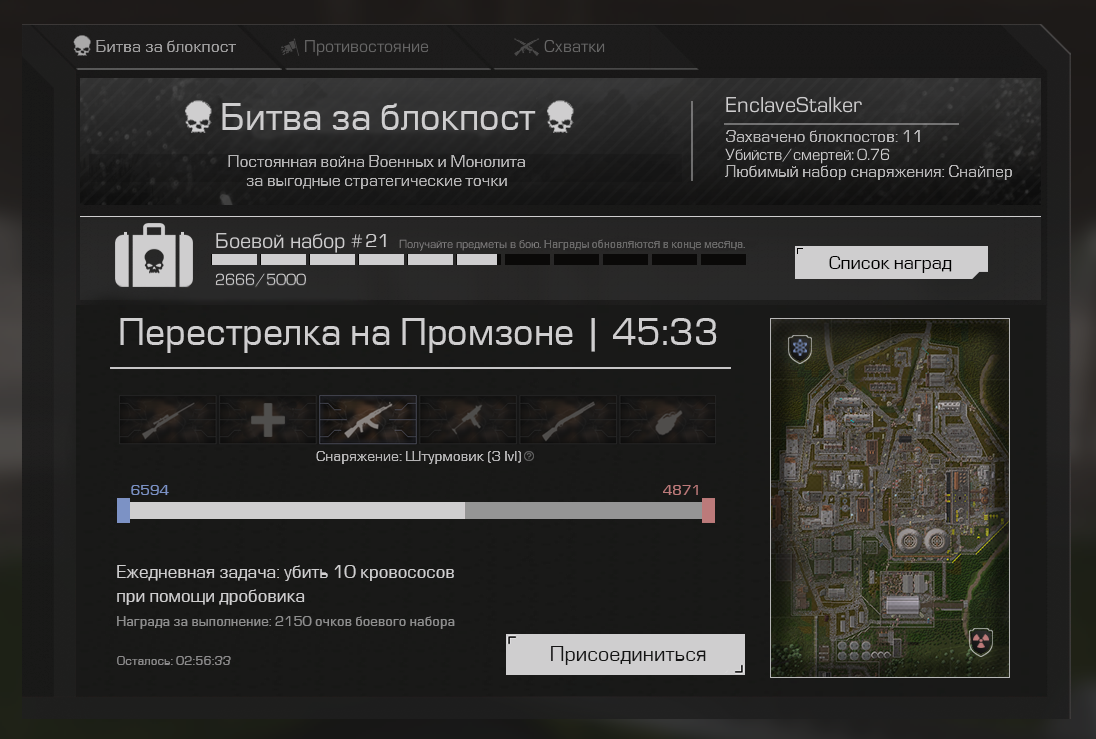The image size is (1096, 739).
Task: Click the Осталось: 02:56:33 countdown
Action: click(x=173, y=661)
